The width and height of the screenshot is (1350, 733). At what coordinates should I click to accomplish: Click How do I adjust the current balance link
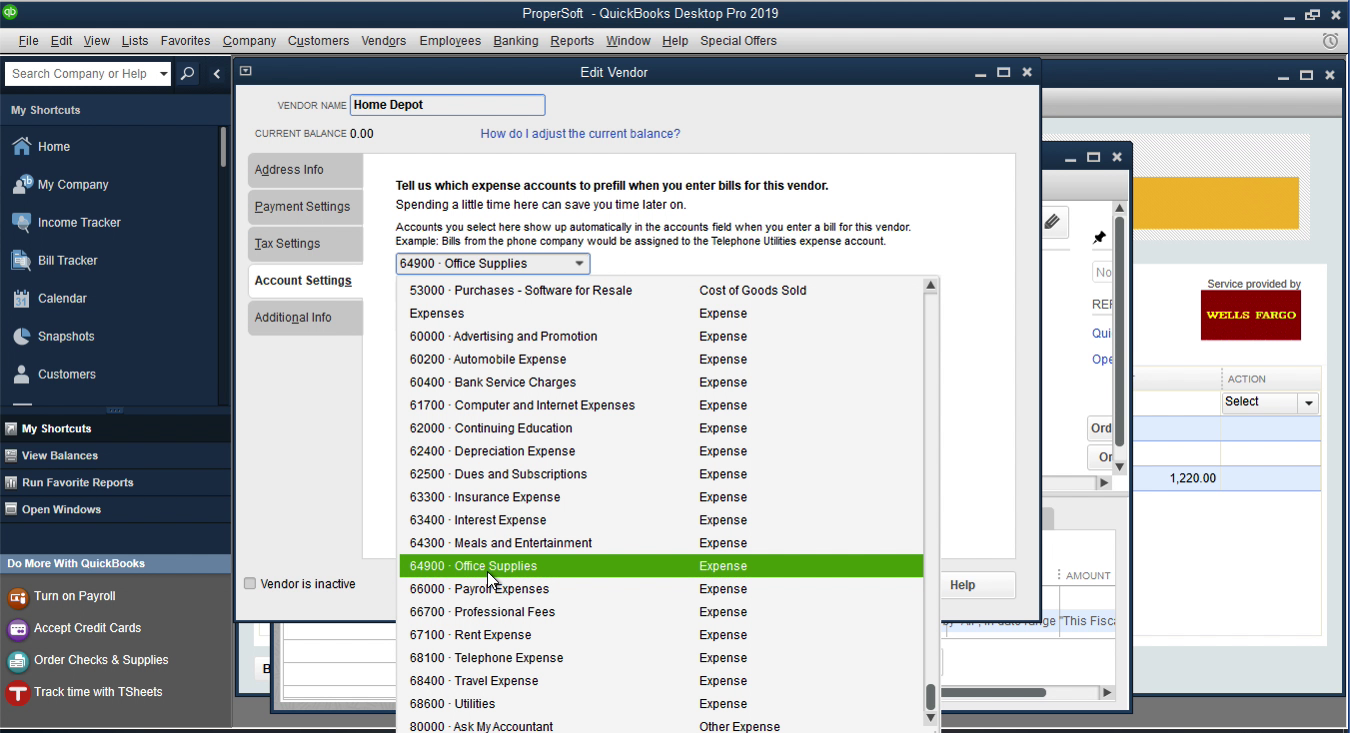click(580, 134)
